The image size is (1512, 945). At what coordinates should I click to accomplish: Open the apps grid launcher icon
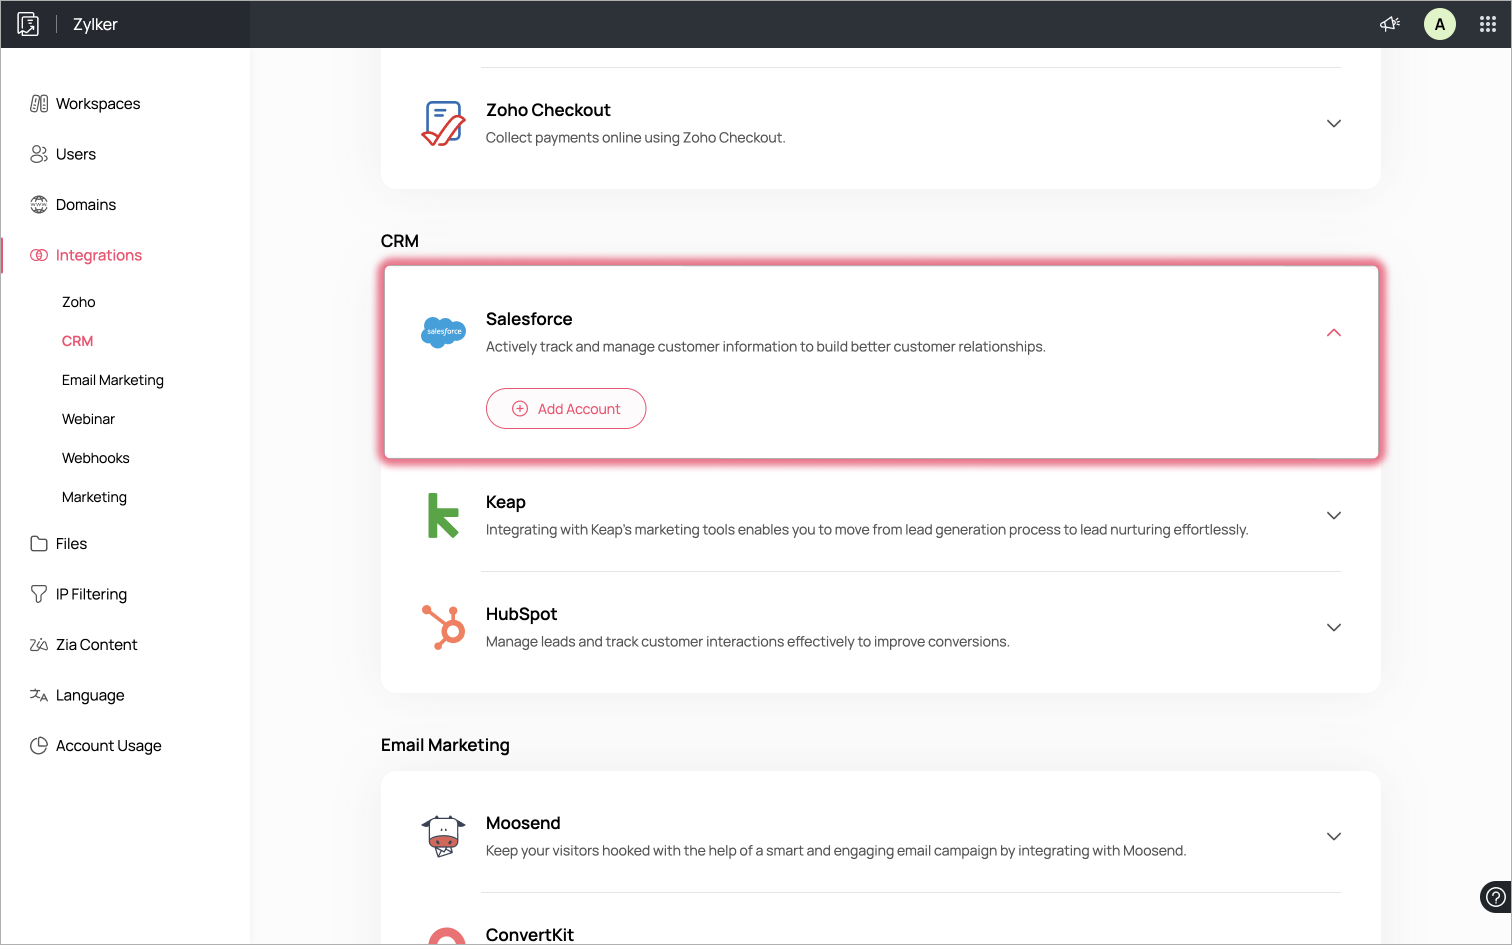[x=1488, y=24]
